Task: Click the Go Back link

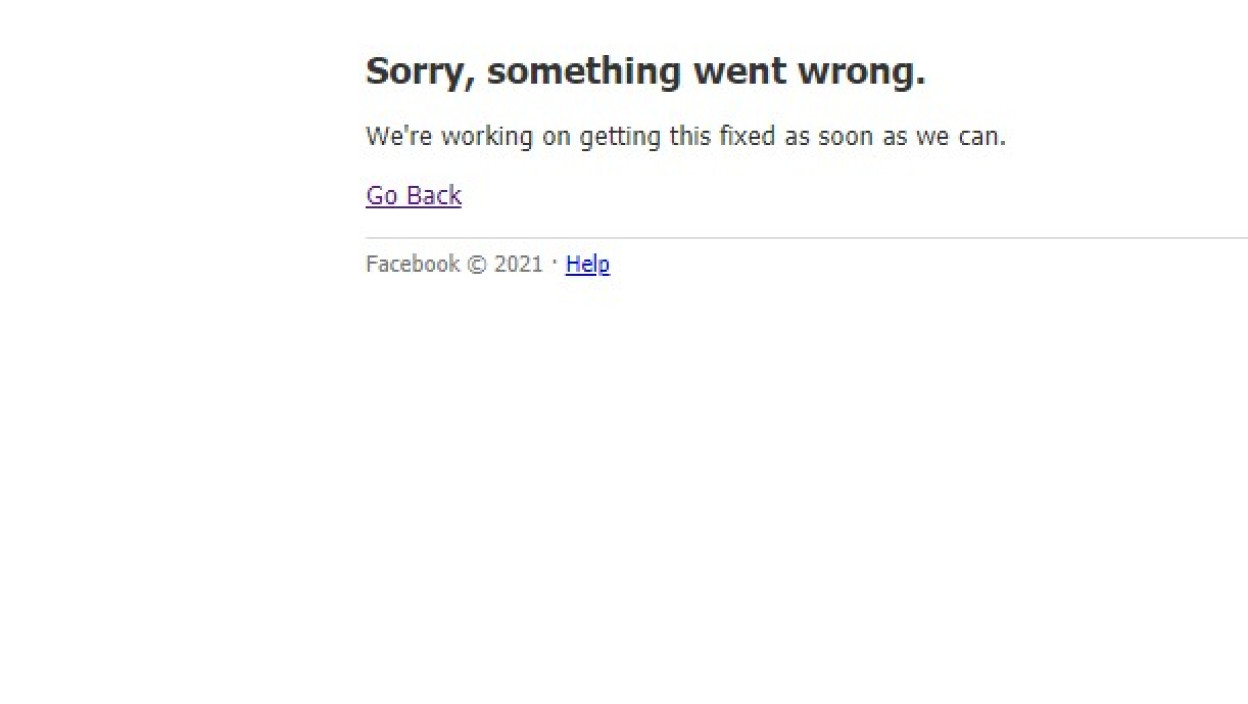Action: tap(414, 195)
